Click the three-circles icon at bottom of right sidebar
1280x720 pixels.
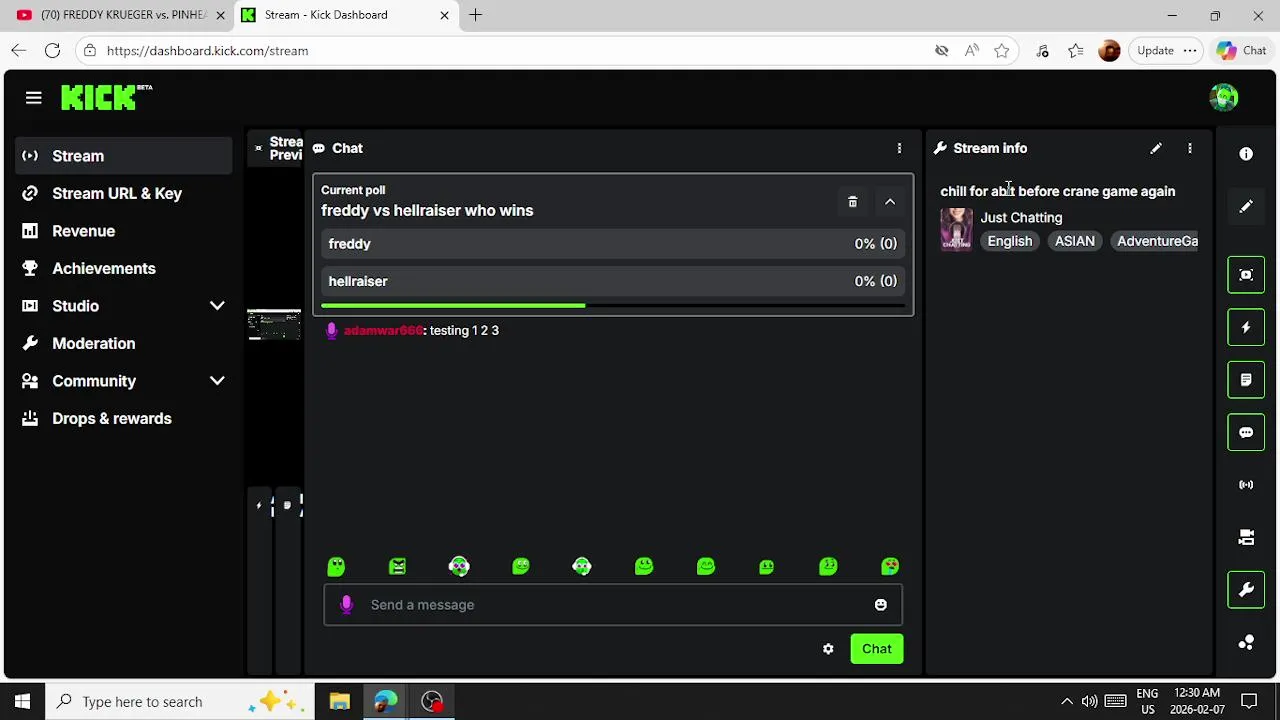1246,643
